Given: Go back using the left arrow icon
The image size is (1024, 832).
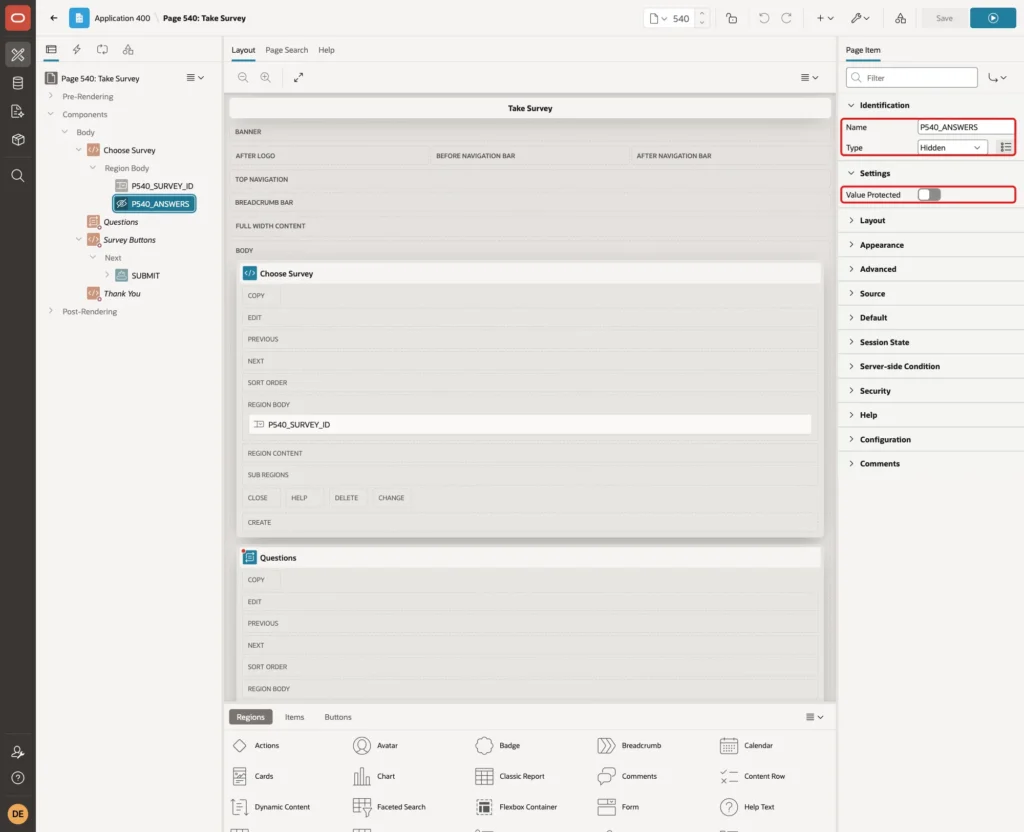Looking at the screenshot, I should (x=54, y=18).
